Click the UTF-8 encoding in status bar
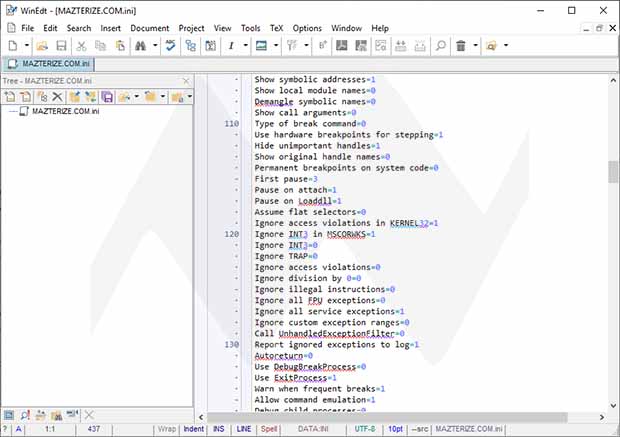The width and height of the screenshot is (620, 437). tap(365, 429)
